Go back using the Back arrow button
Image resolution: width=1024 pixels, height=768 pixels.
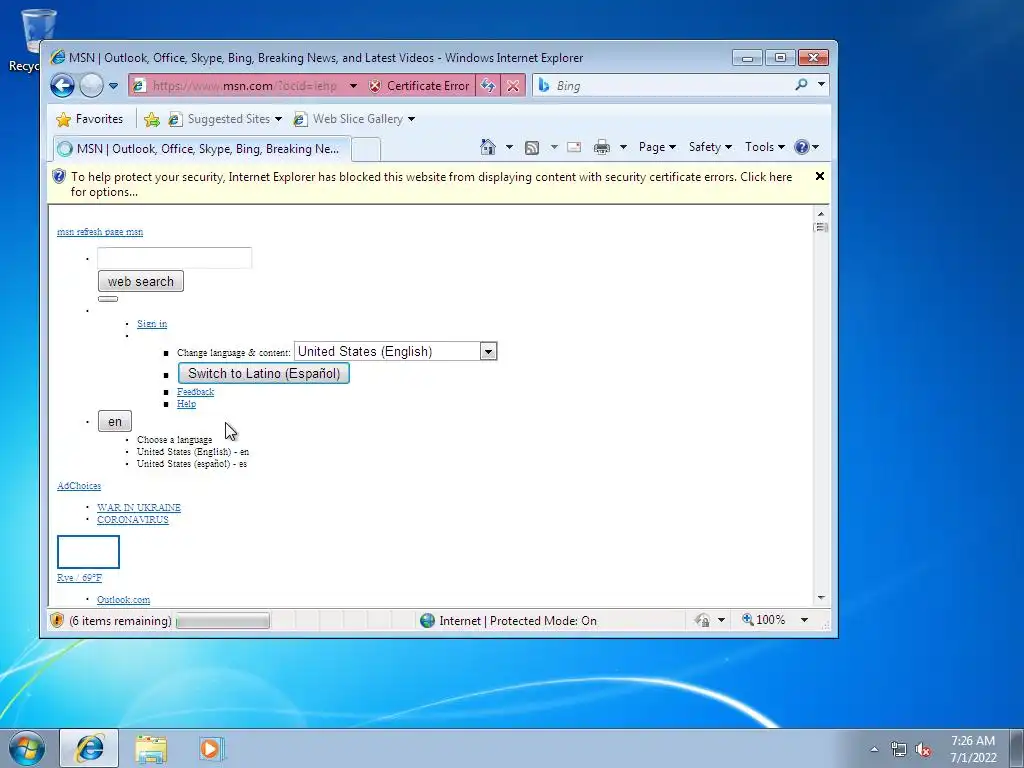tap(63, 86)
